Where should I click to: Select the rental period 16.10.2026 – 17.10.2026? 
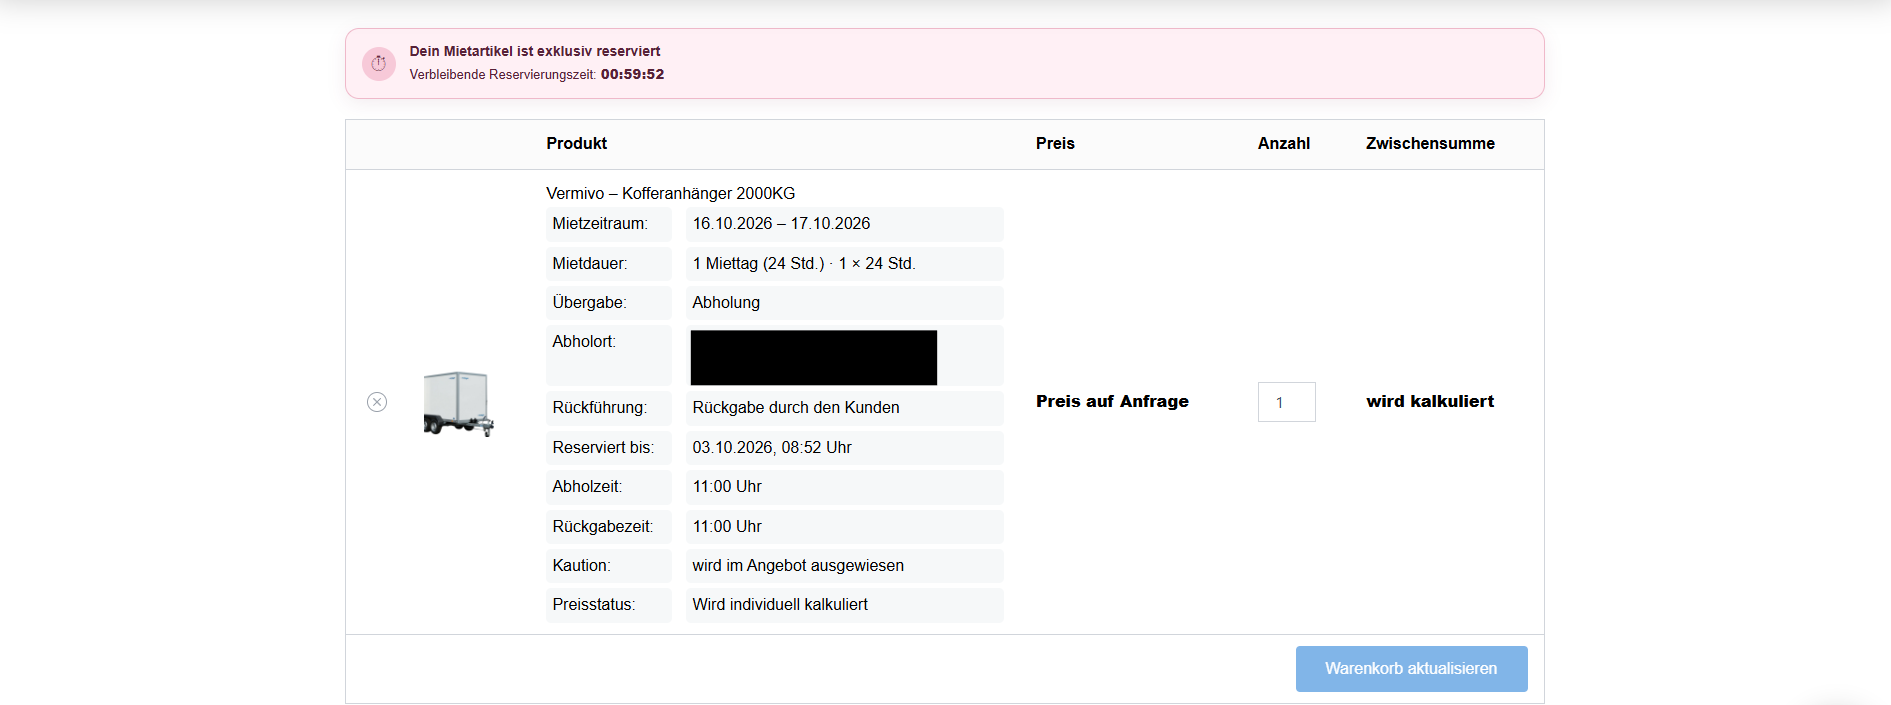pyautogui.click(x=781, y=224)
